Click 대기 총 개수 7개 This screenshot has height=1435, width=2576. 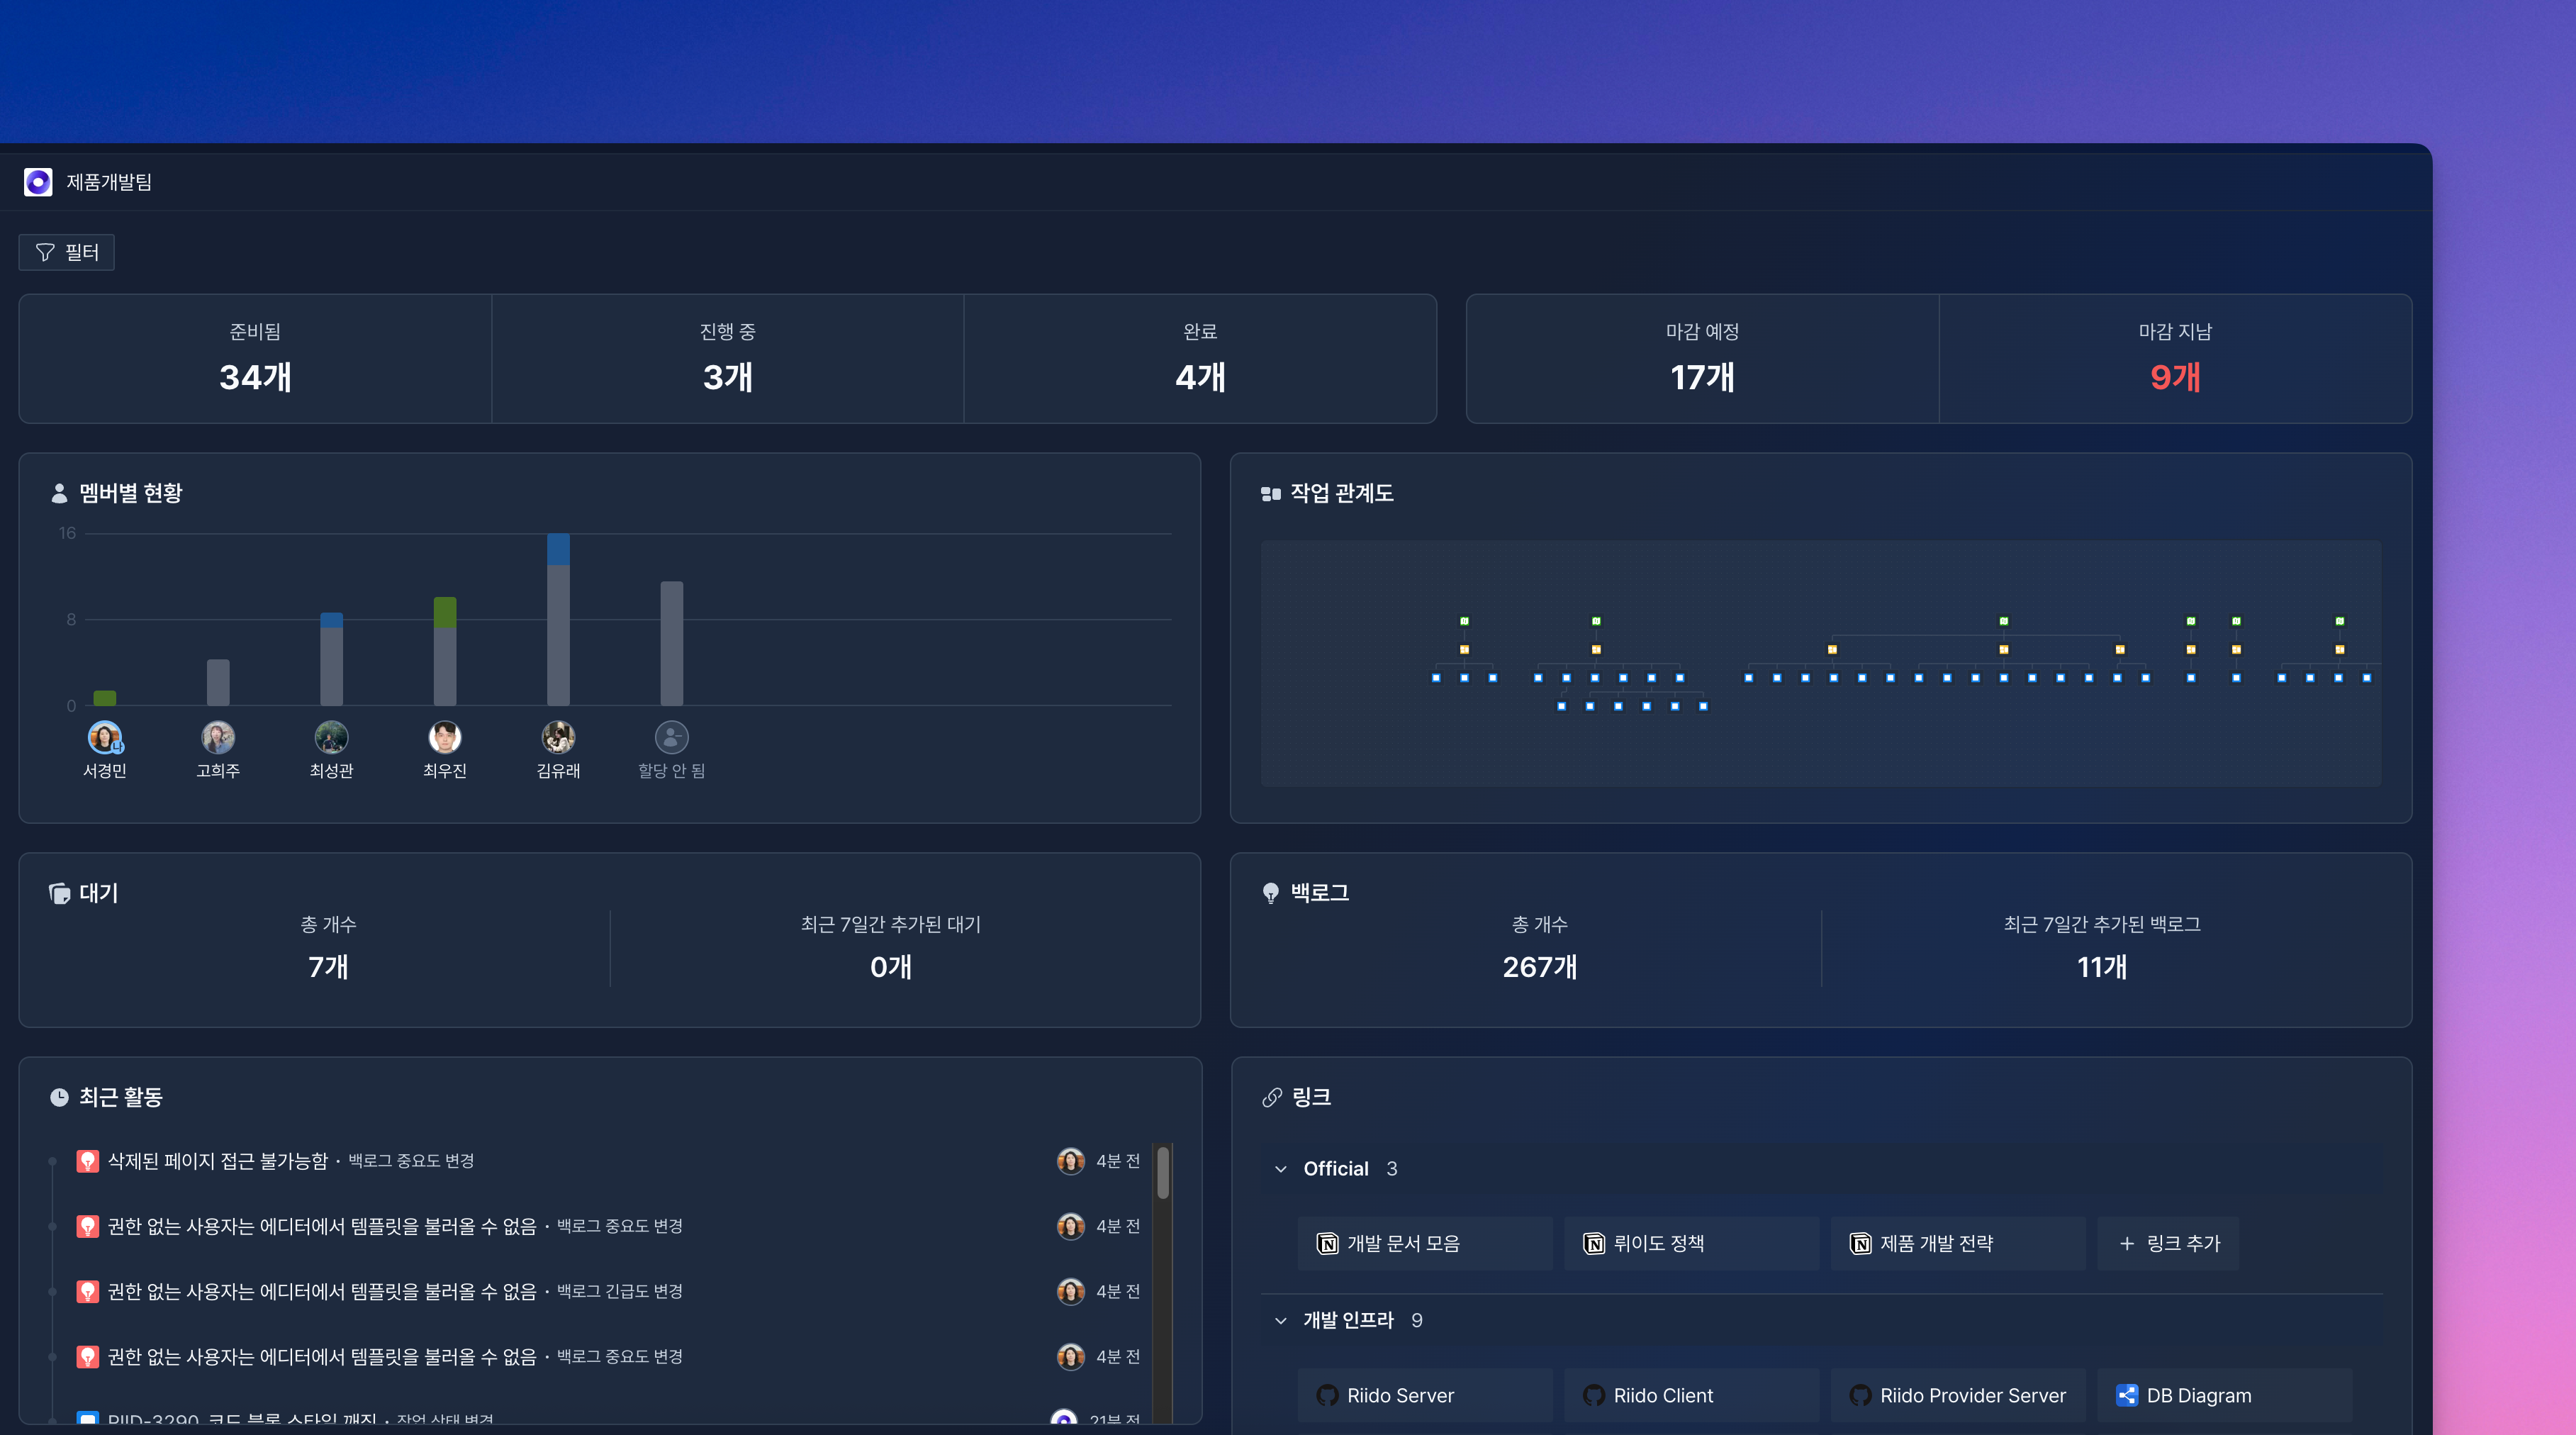(x=329, y=948)
